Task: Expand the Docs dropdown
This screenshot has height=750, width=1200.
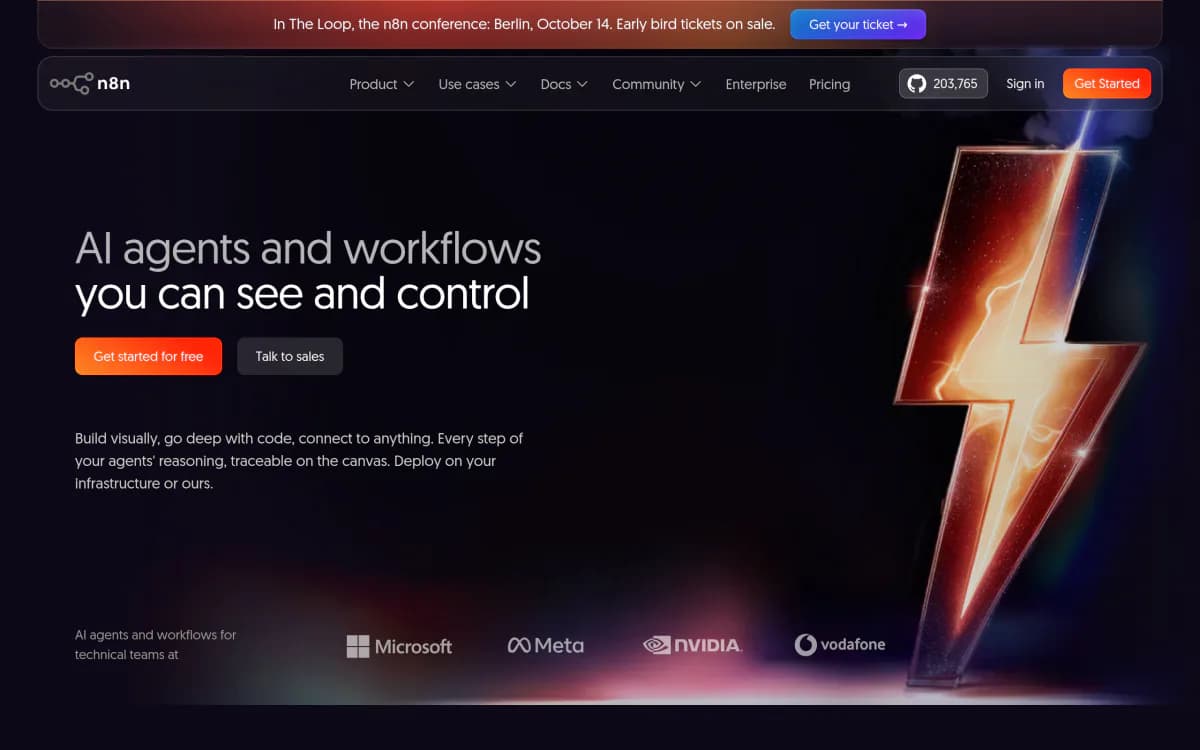Action: point(564,84)
